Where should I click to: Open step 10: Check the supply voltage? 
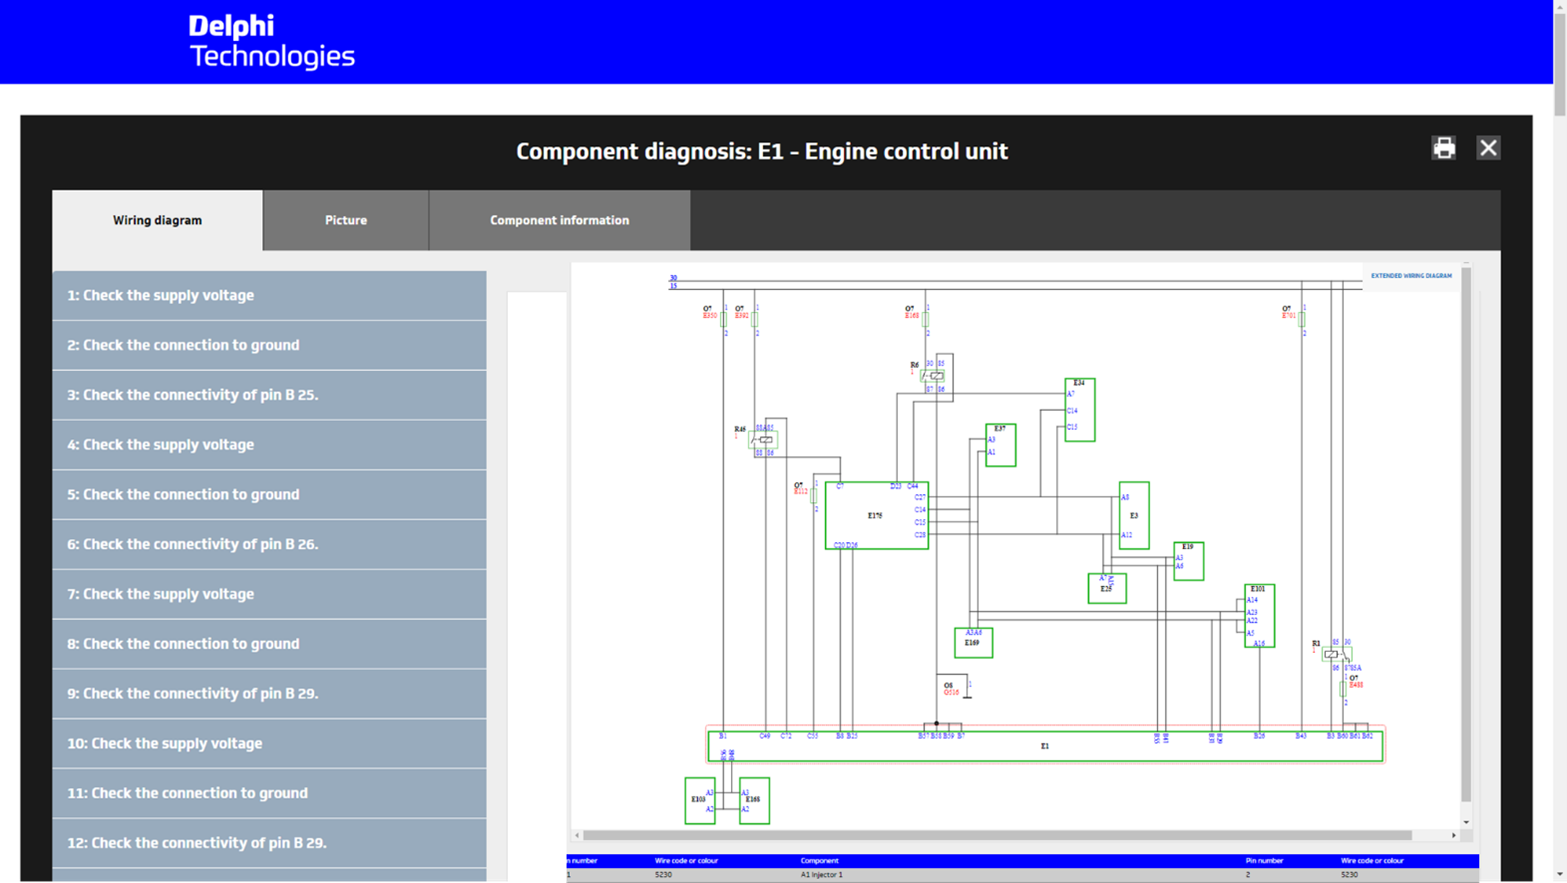click(x=269, y=743)
